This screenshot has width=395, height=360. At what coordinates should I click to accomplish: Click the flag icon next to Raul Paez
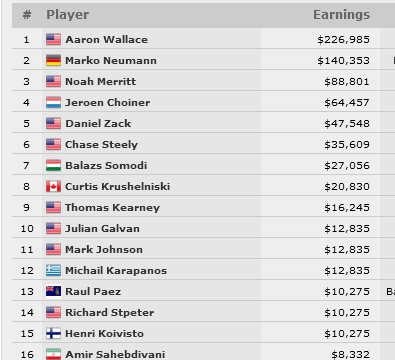(53, 291)
